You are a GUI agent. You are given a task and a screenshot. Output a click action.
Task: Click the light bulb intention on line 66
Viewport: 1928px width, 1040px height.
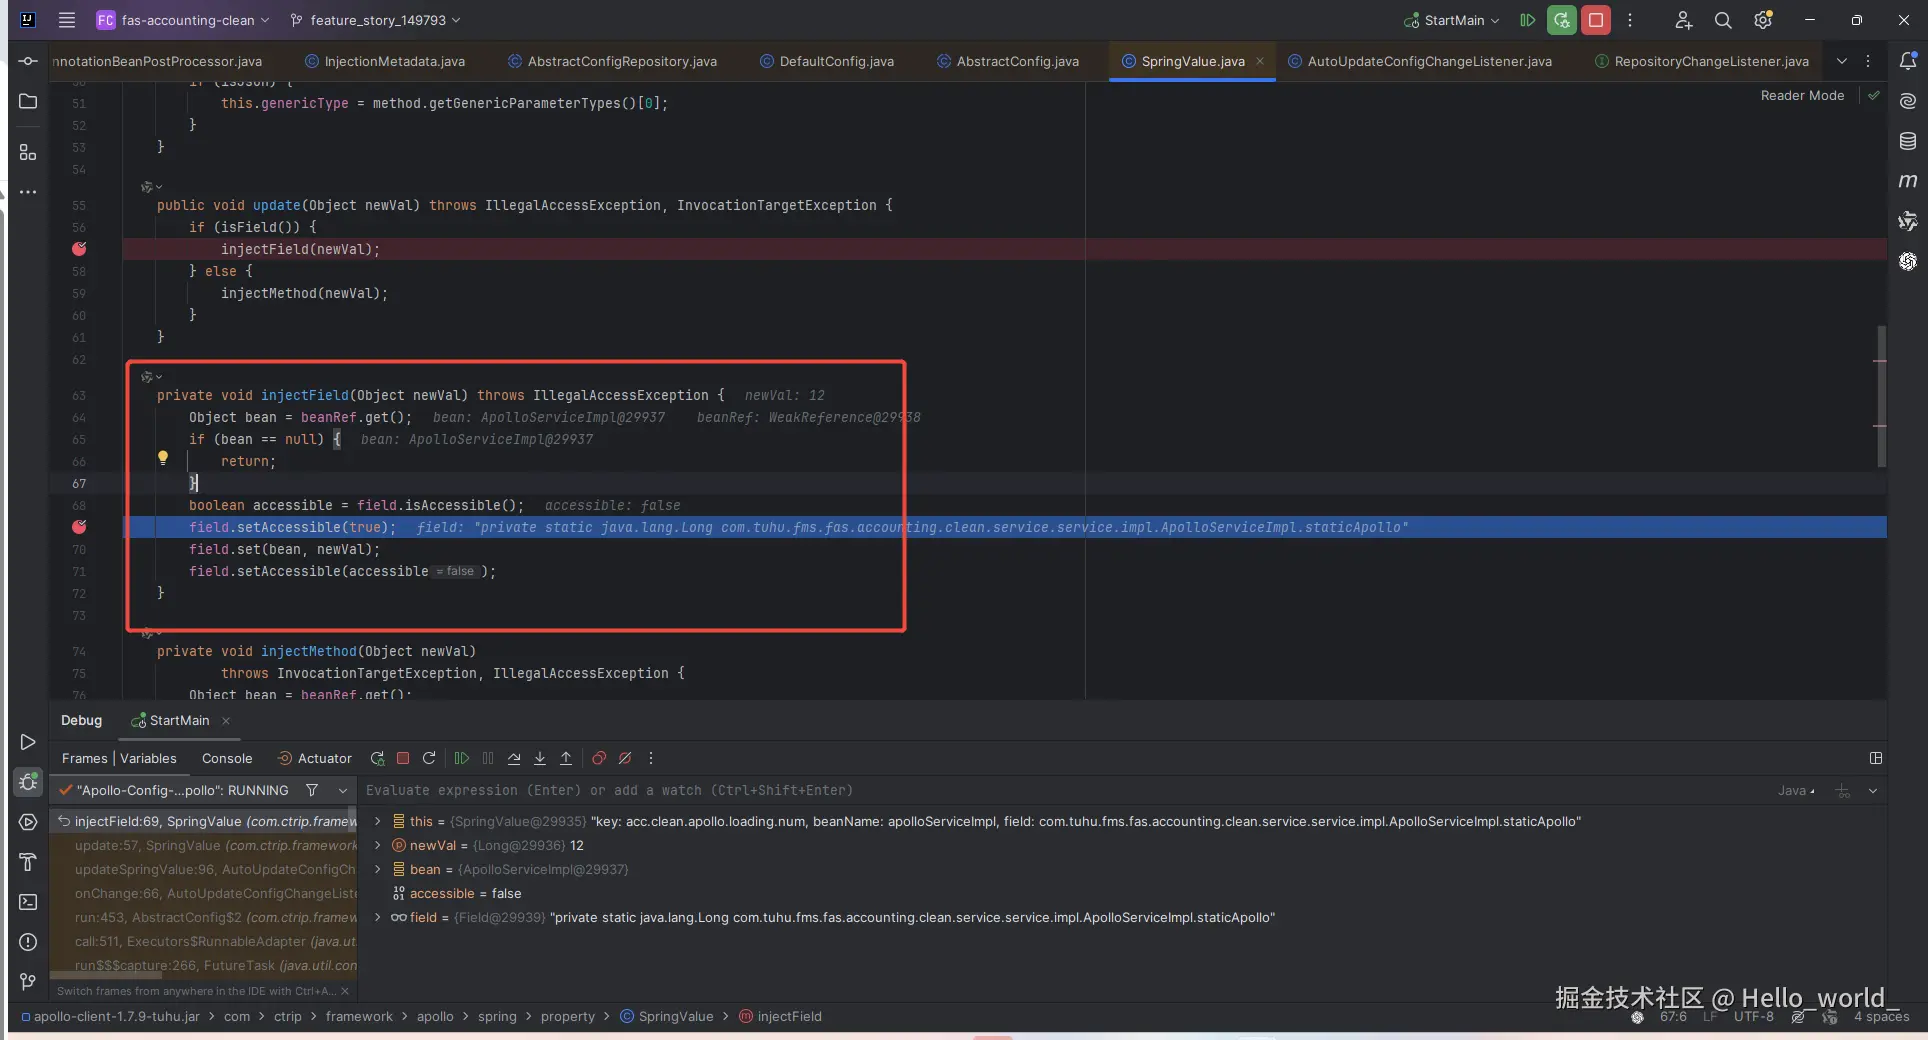(x=163, y=458)
